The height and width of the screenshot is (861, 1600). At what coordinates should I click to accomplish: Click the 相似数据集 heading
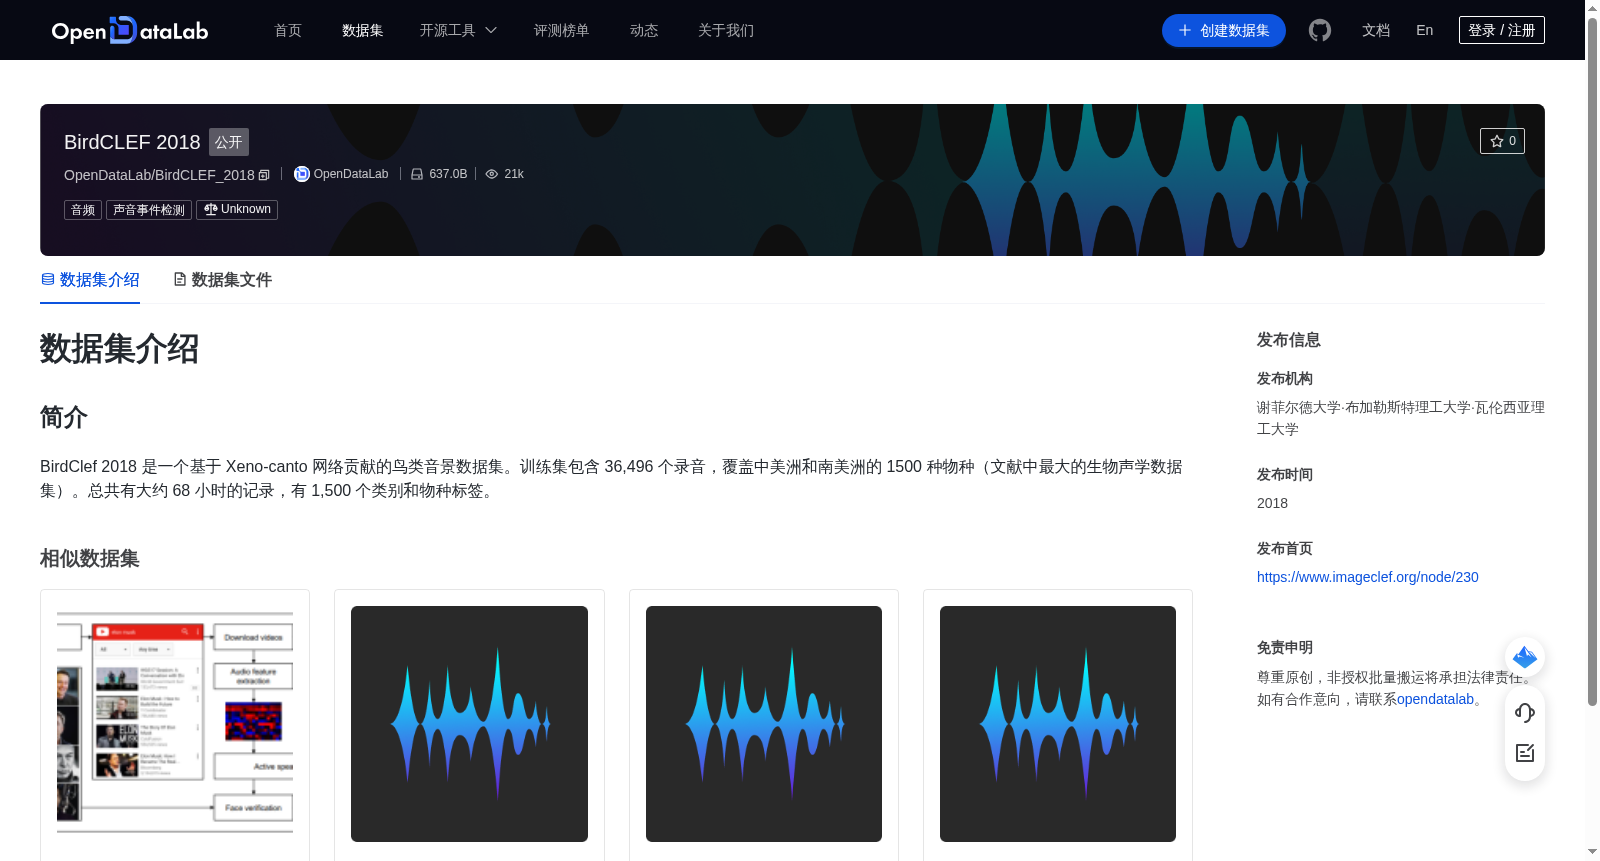click(90, 558)
